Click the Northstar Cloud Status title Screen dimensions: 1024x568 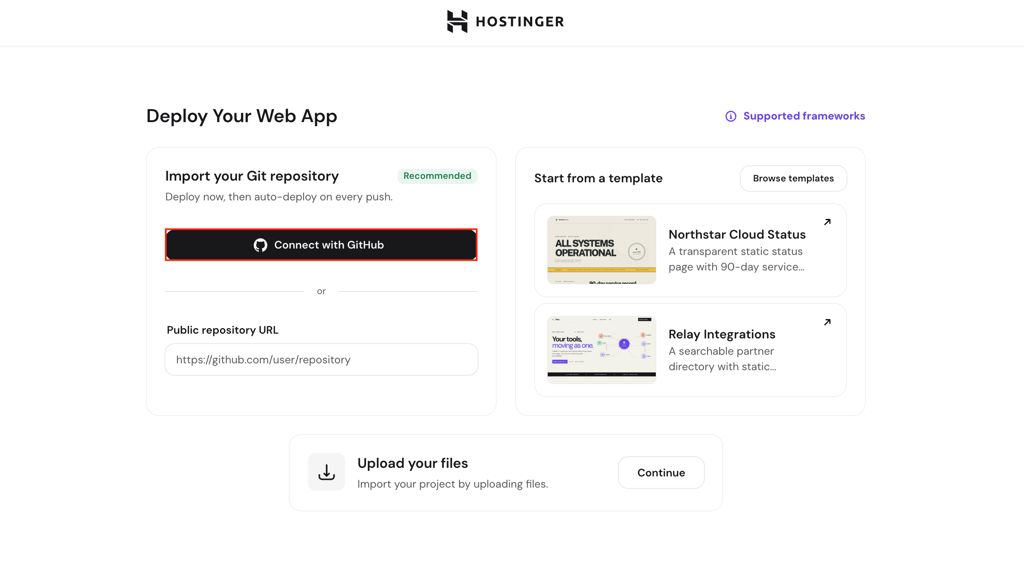(737, 234)
